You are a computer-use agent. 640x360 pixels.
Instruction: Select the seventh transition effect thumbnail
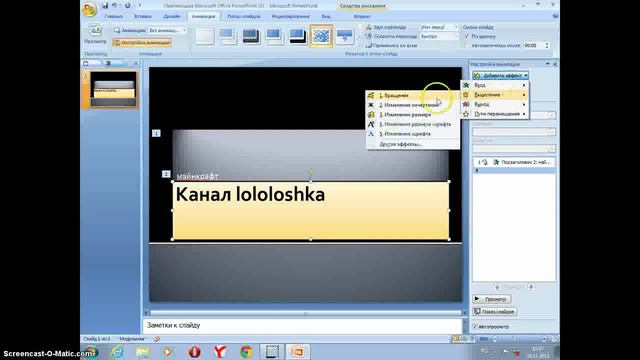(344, 36)
